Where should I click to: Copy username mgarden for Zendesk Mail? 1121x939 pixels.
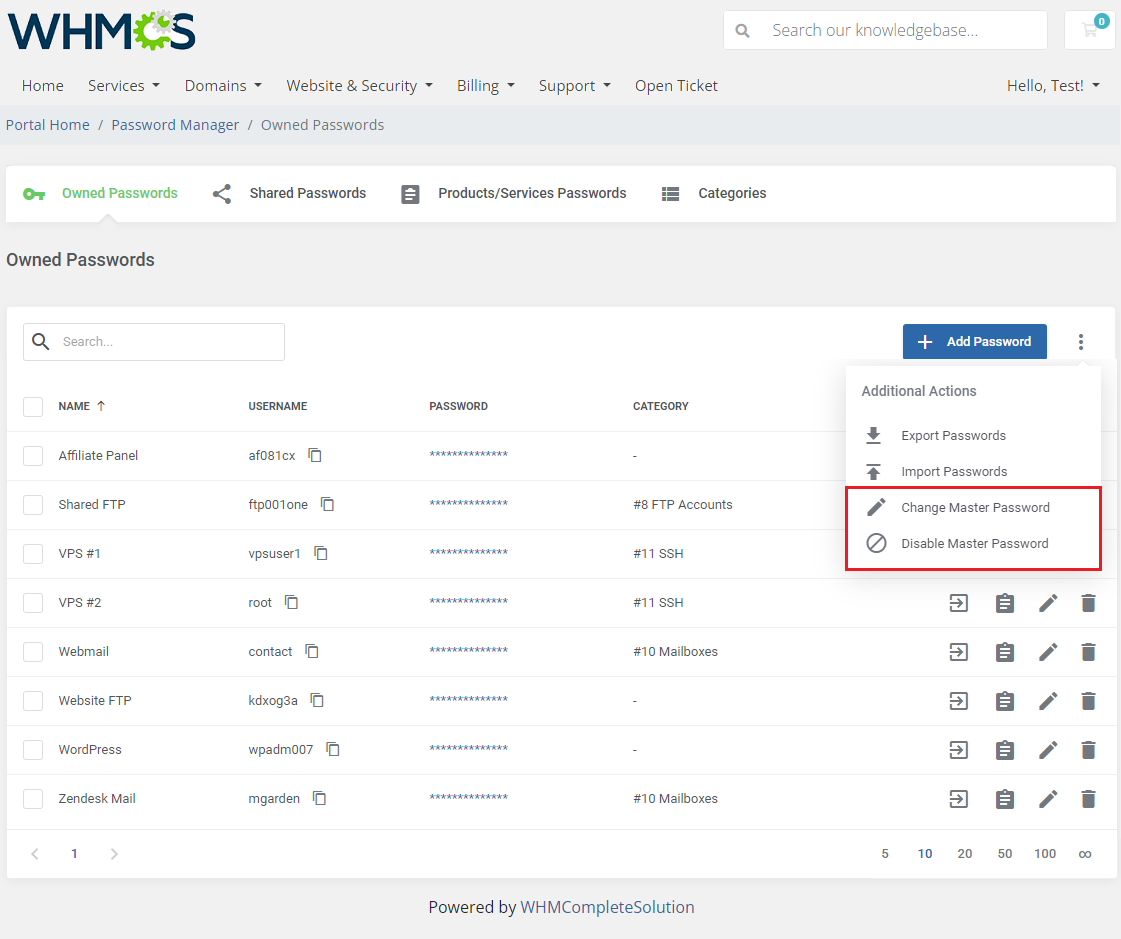click(x=320, y=798)
